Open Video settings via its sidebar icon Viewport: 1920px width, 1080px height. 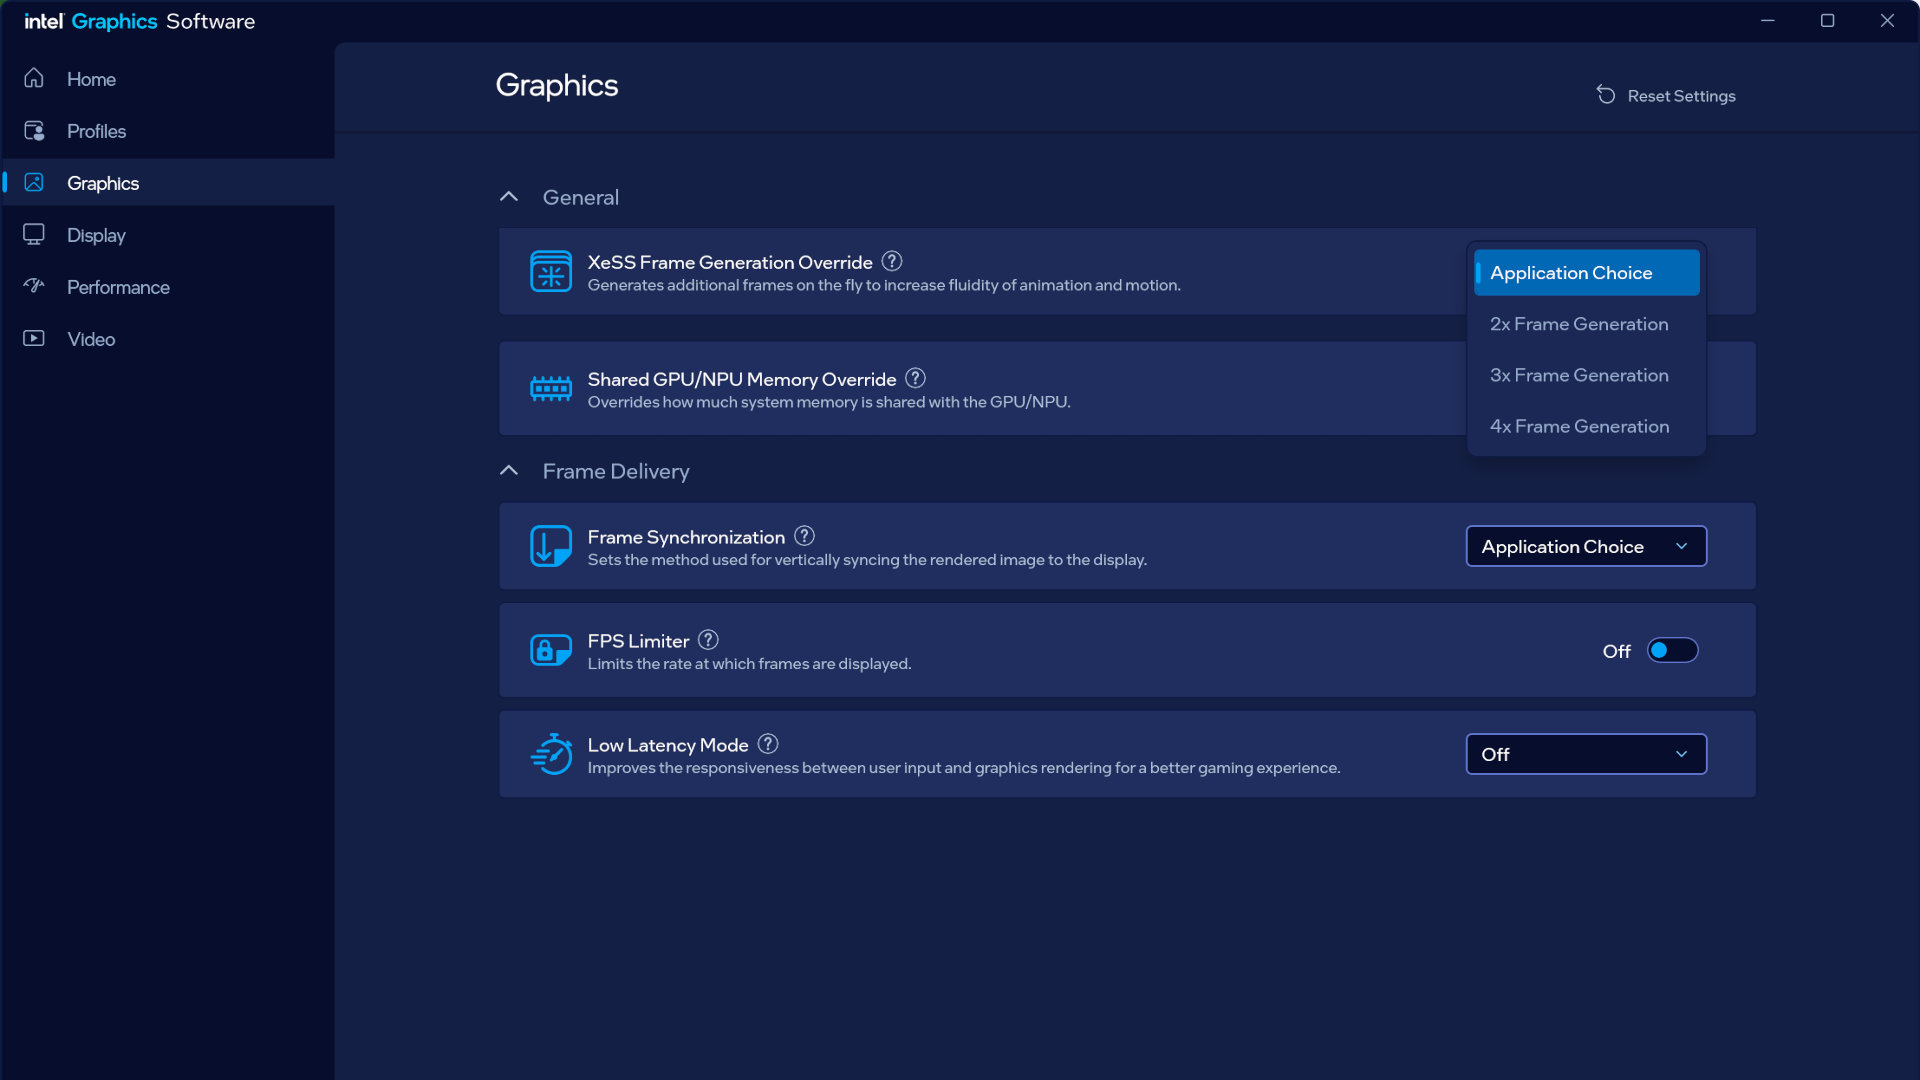click(34, 339)
